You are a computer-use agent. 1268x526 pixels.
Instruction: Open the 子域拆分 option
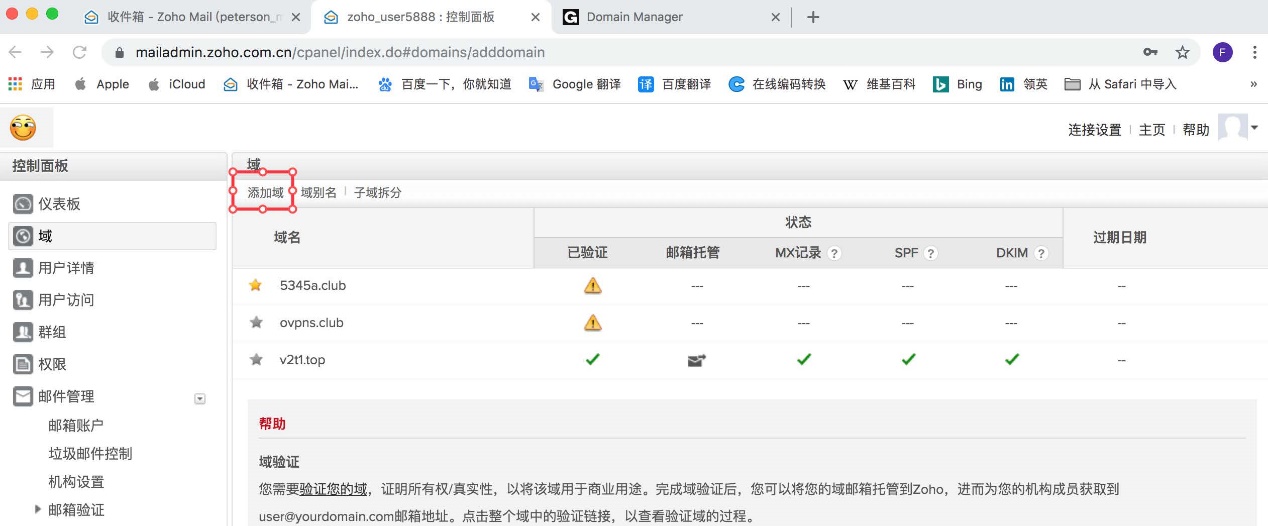(x=378, y=192)
